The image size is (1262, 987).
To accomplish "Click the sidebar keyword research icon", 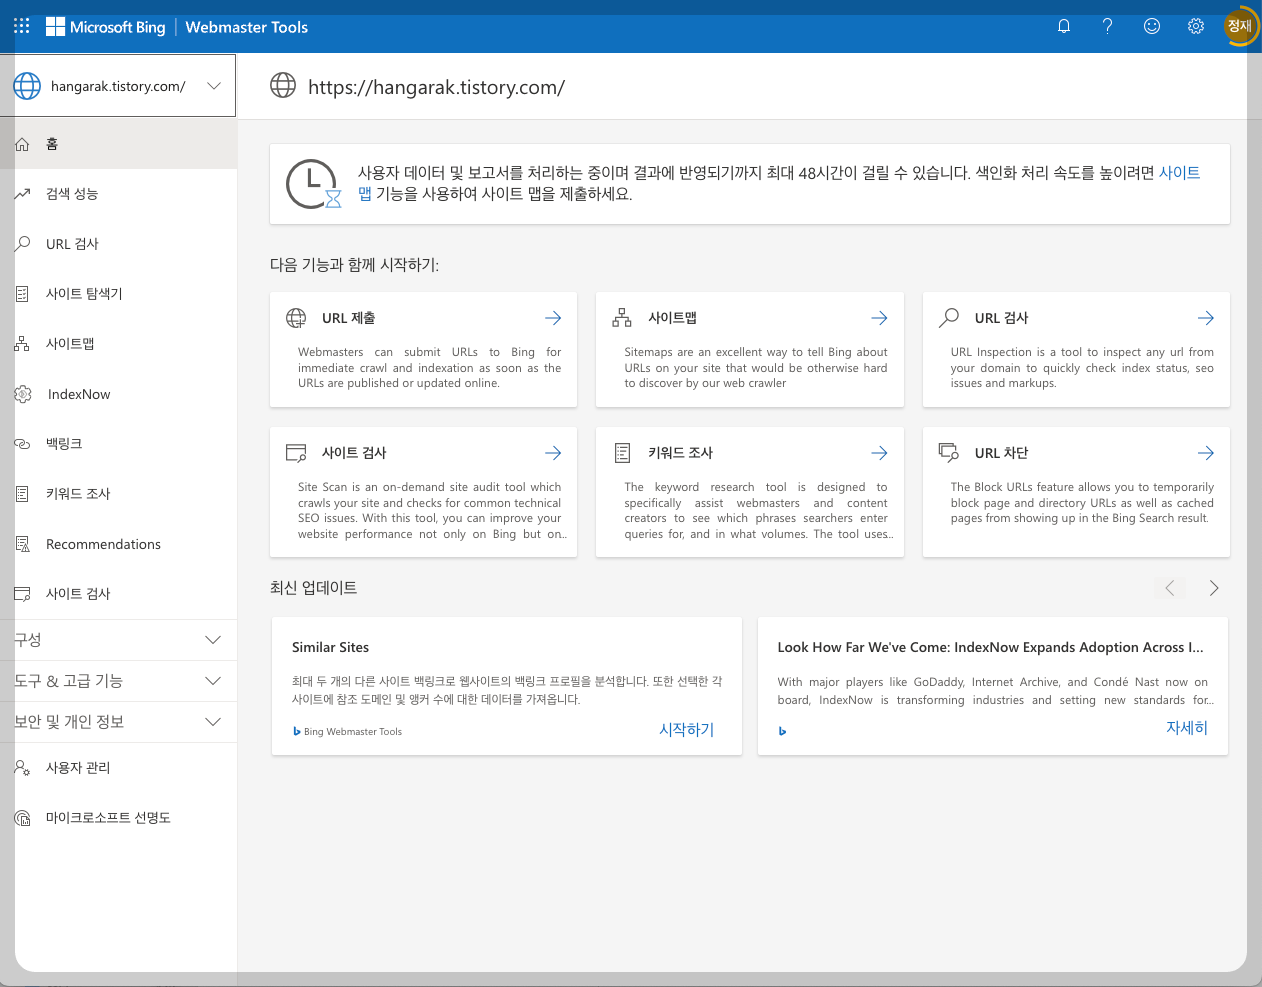I will [x=22, y=494].
